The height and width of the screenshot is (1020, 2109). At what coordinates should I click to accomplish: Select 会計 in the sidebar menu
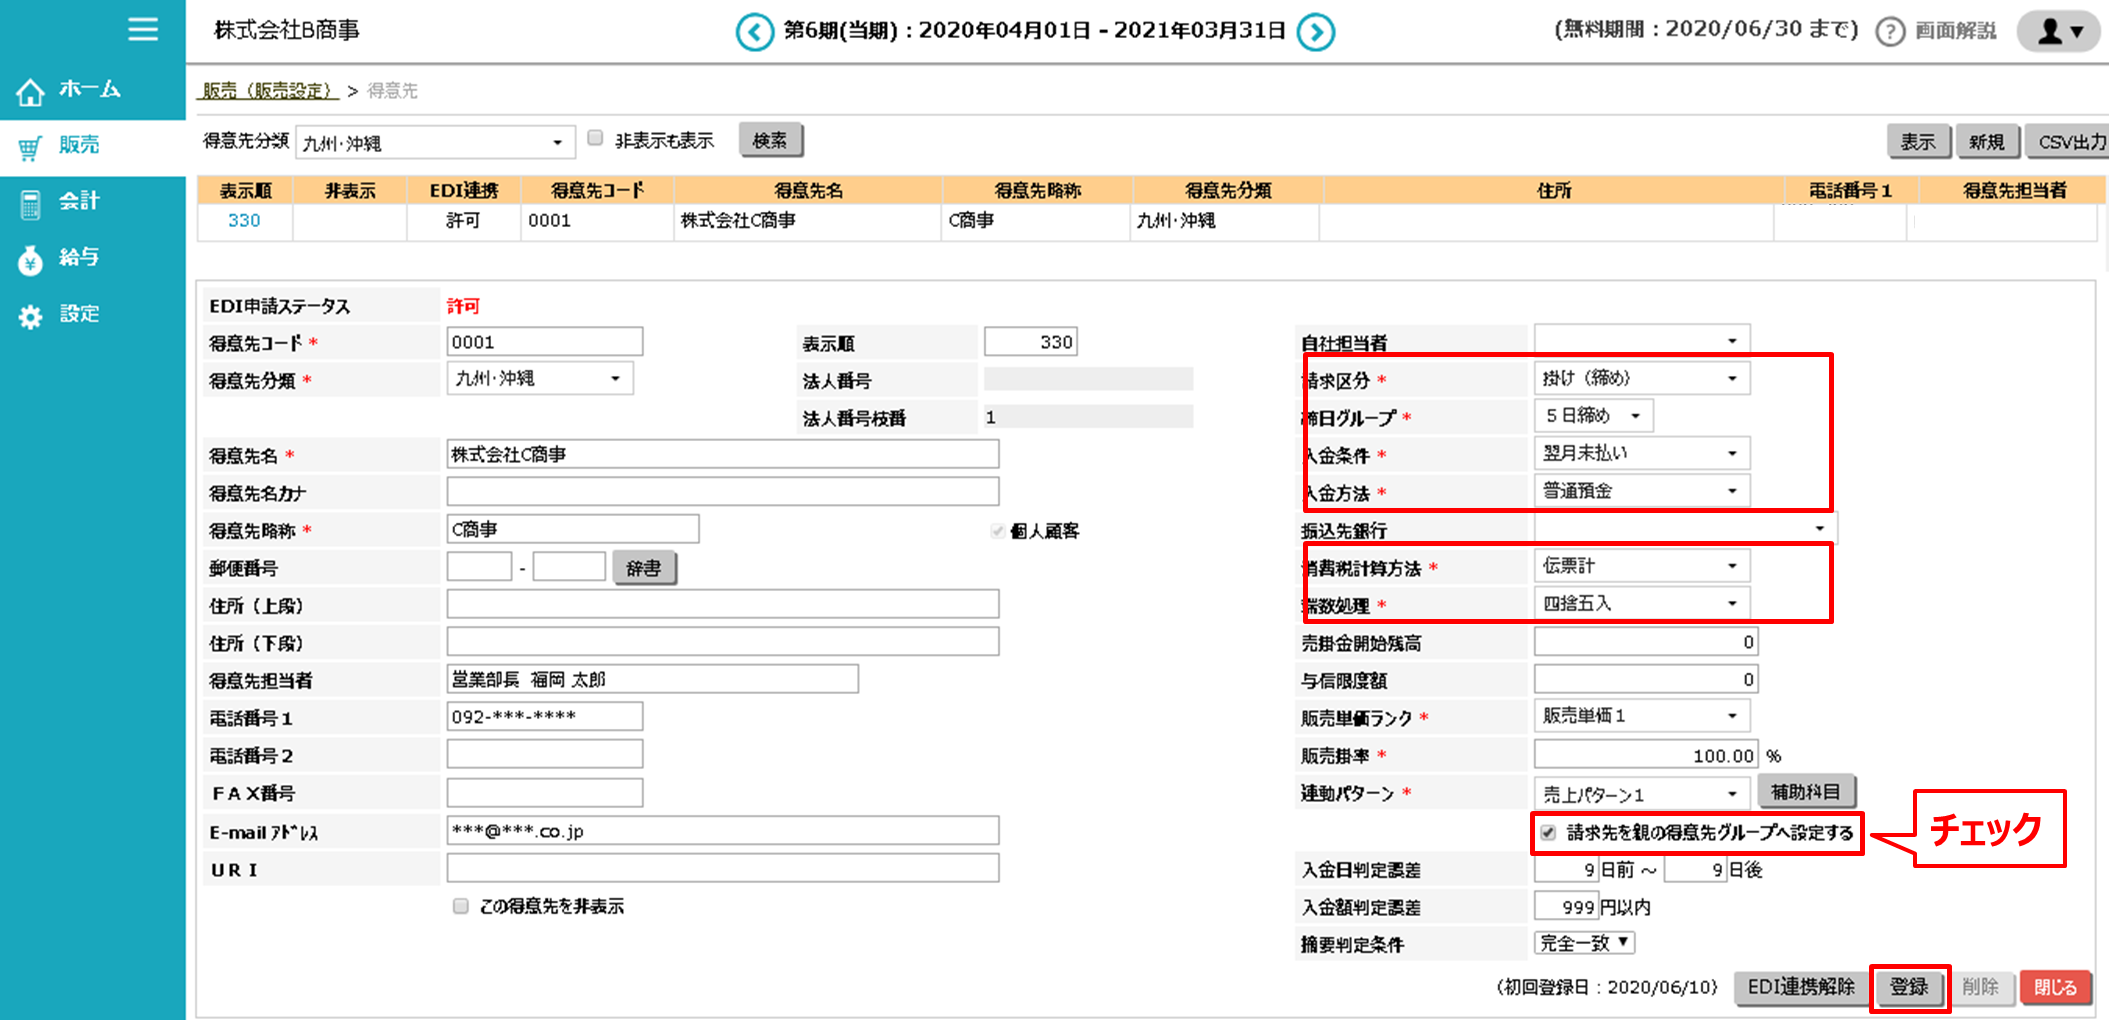[79, 201]
